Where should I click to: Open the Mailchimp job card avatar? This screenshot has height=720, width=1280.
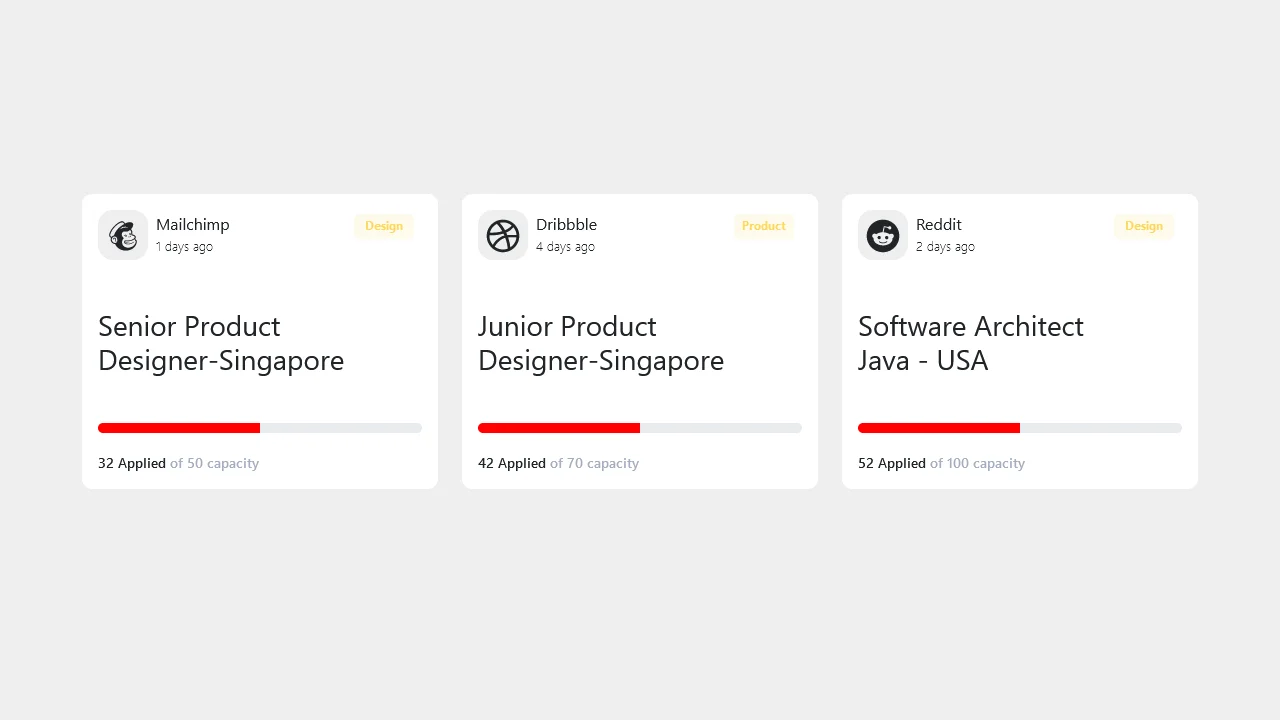[122, 235]
